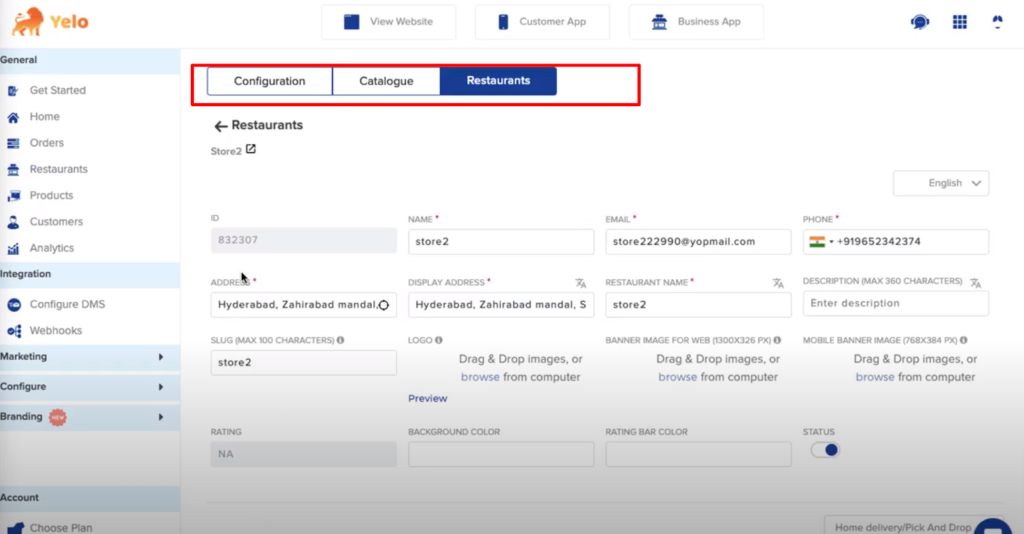Click the Customer App button
Screen dimensions: 1024x534
tap(542, 22)
